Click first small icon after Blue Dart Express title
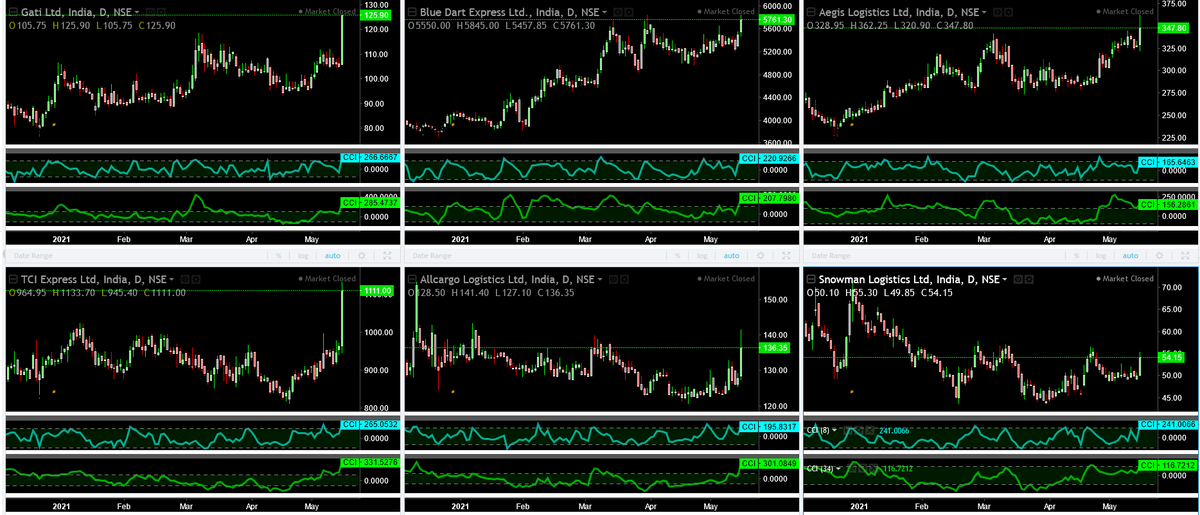 coord(617,12)
